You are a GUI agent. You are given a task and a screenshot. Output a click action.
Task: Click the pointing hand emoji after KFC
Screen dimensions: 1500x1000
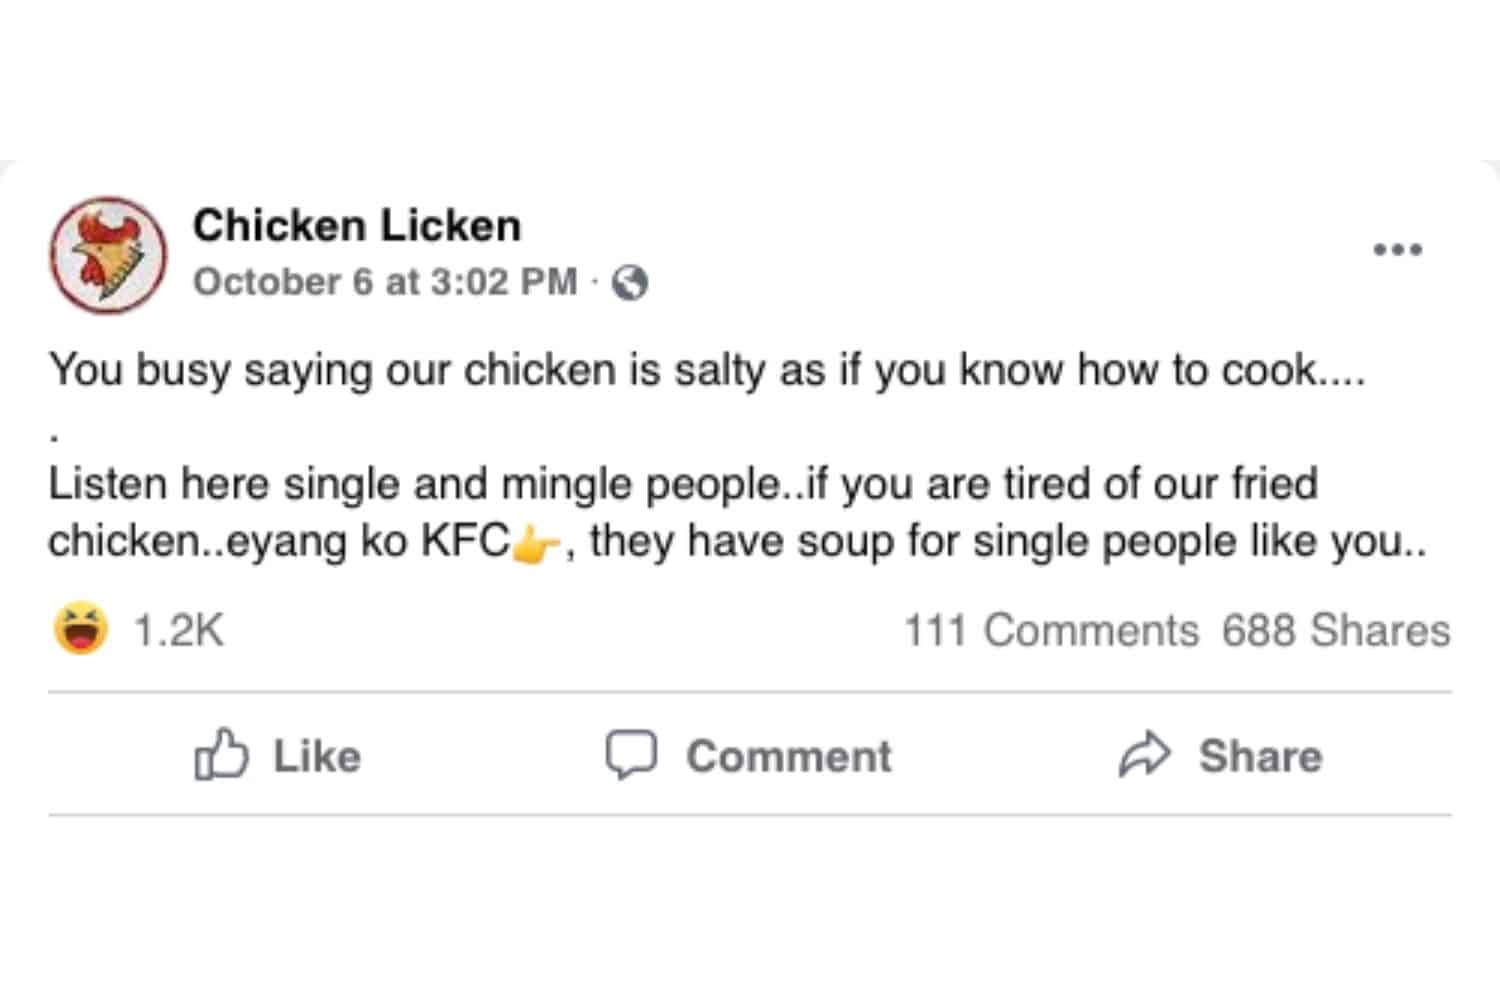536,545
